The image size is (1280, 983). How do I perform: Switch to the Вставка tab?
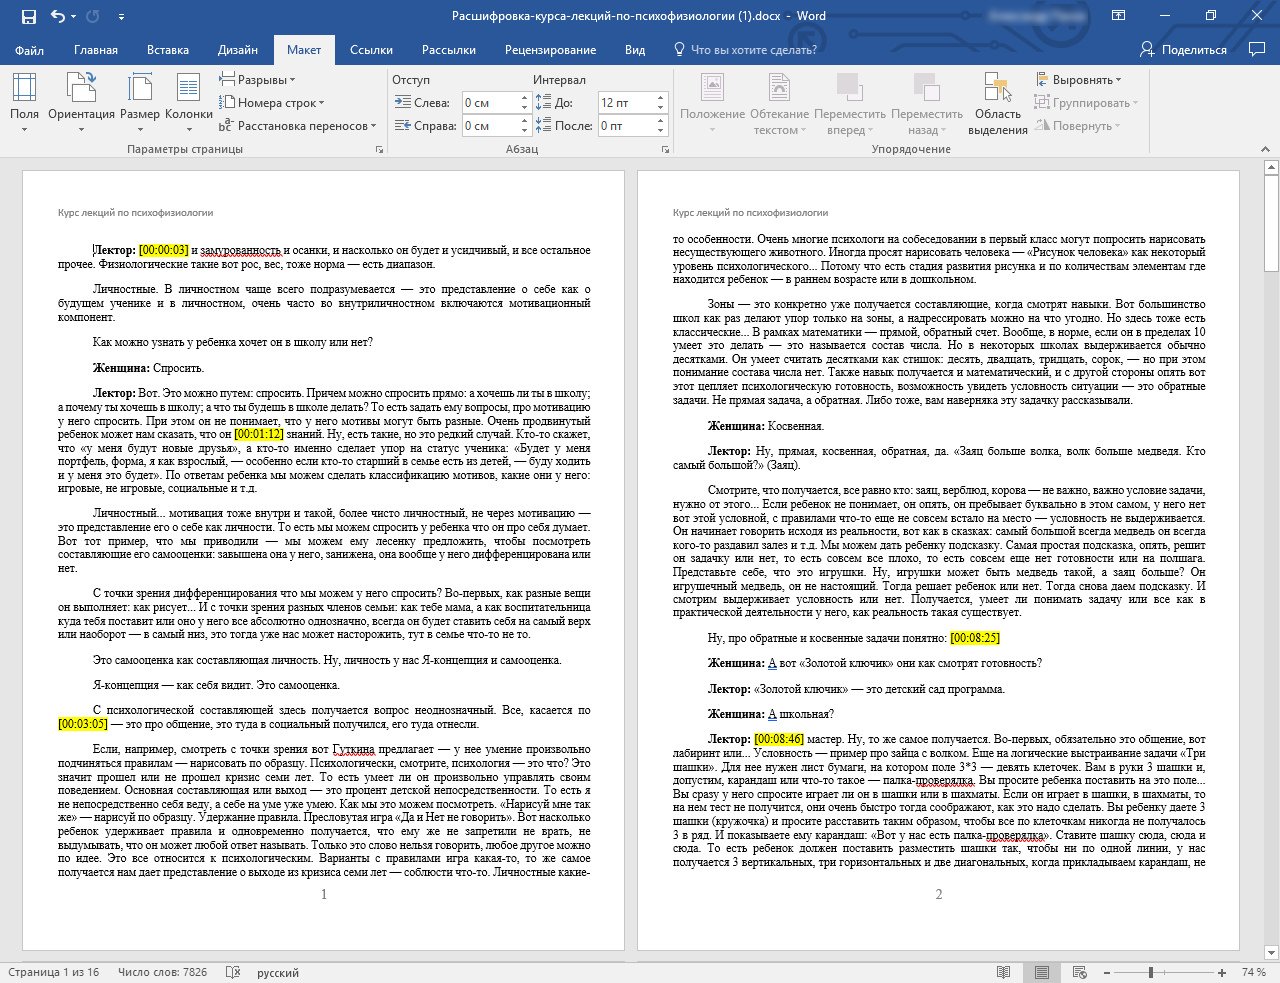tap(168, 50)
